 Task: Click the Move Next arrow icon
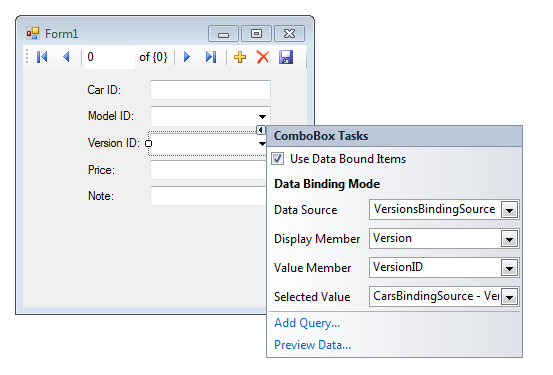click(x=187, y=57)
